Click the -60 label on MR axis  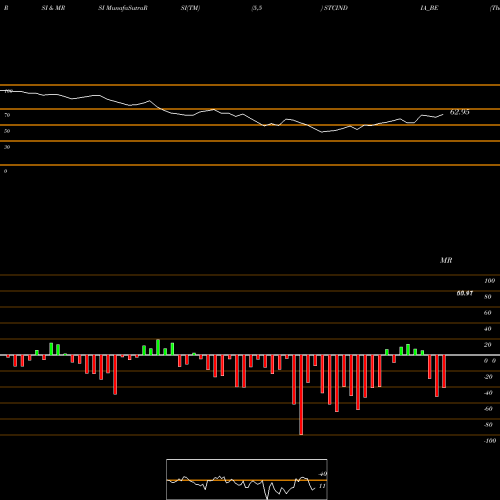[x=488, y=409]
